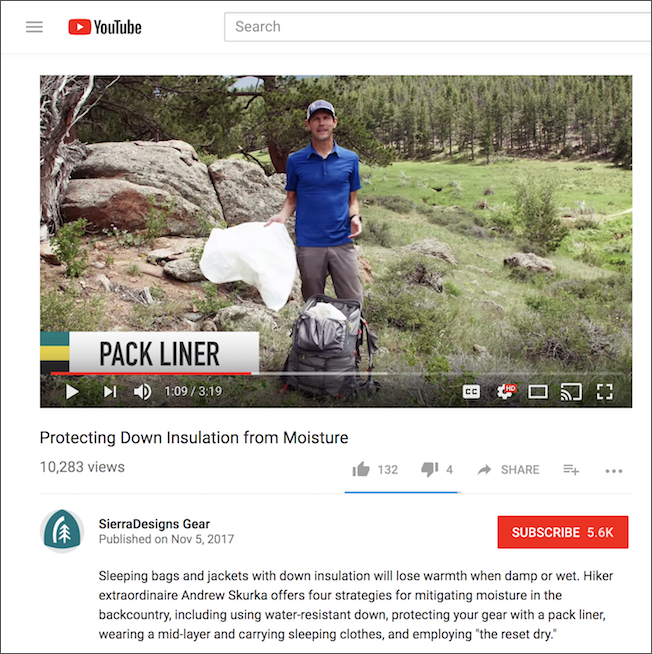Cast video to a TV
652x654 pixels.
click(x=571, y=392)
